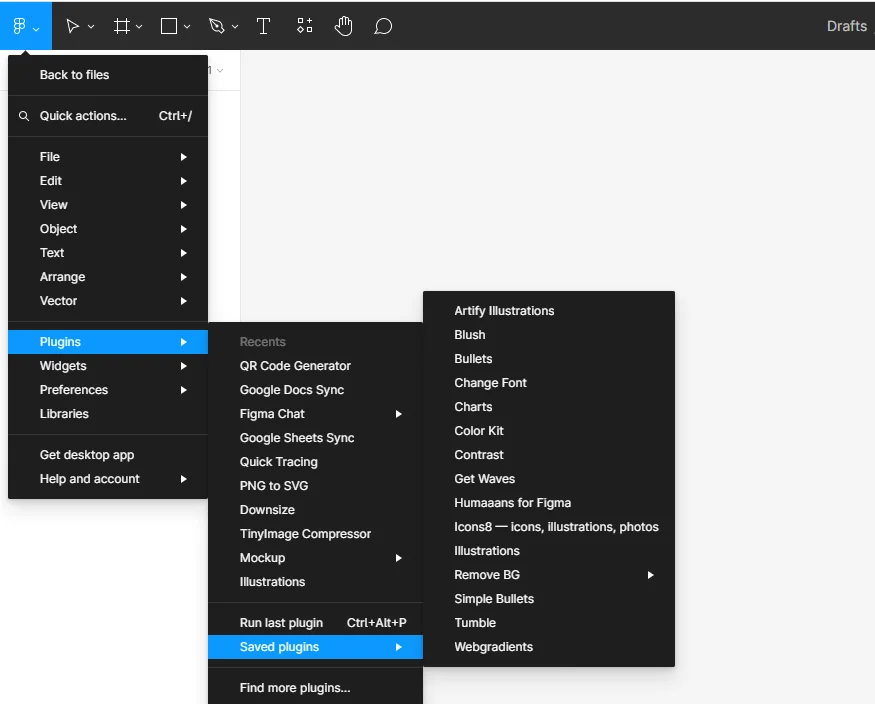Image resolution: width=875 pixels, height=704 pixels.
Task: Launch the Webgradients saved plugin
Action: point(494,647)
